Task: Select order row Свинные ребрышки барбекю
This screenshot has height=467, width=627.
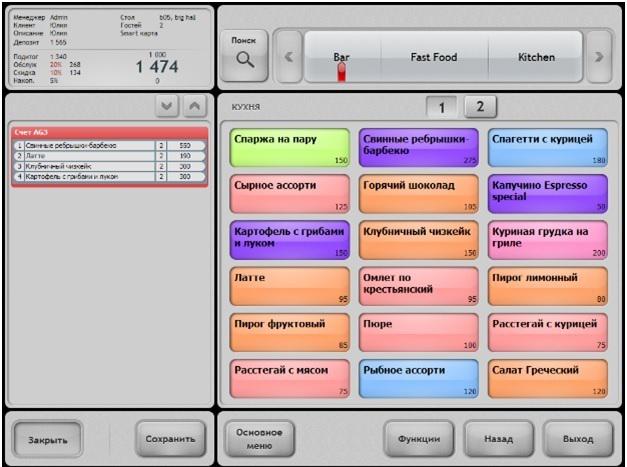Action: 110,146
